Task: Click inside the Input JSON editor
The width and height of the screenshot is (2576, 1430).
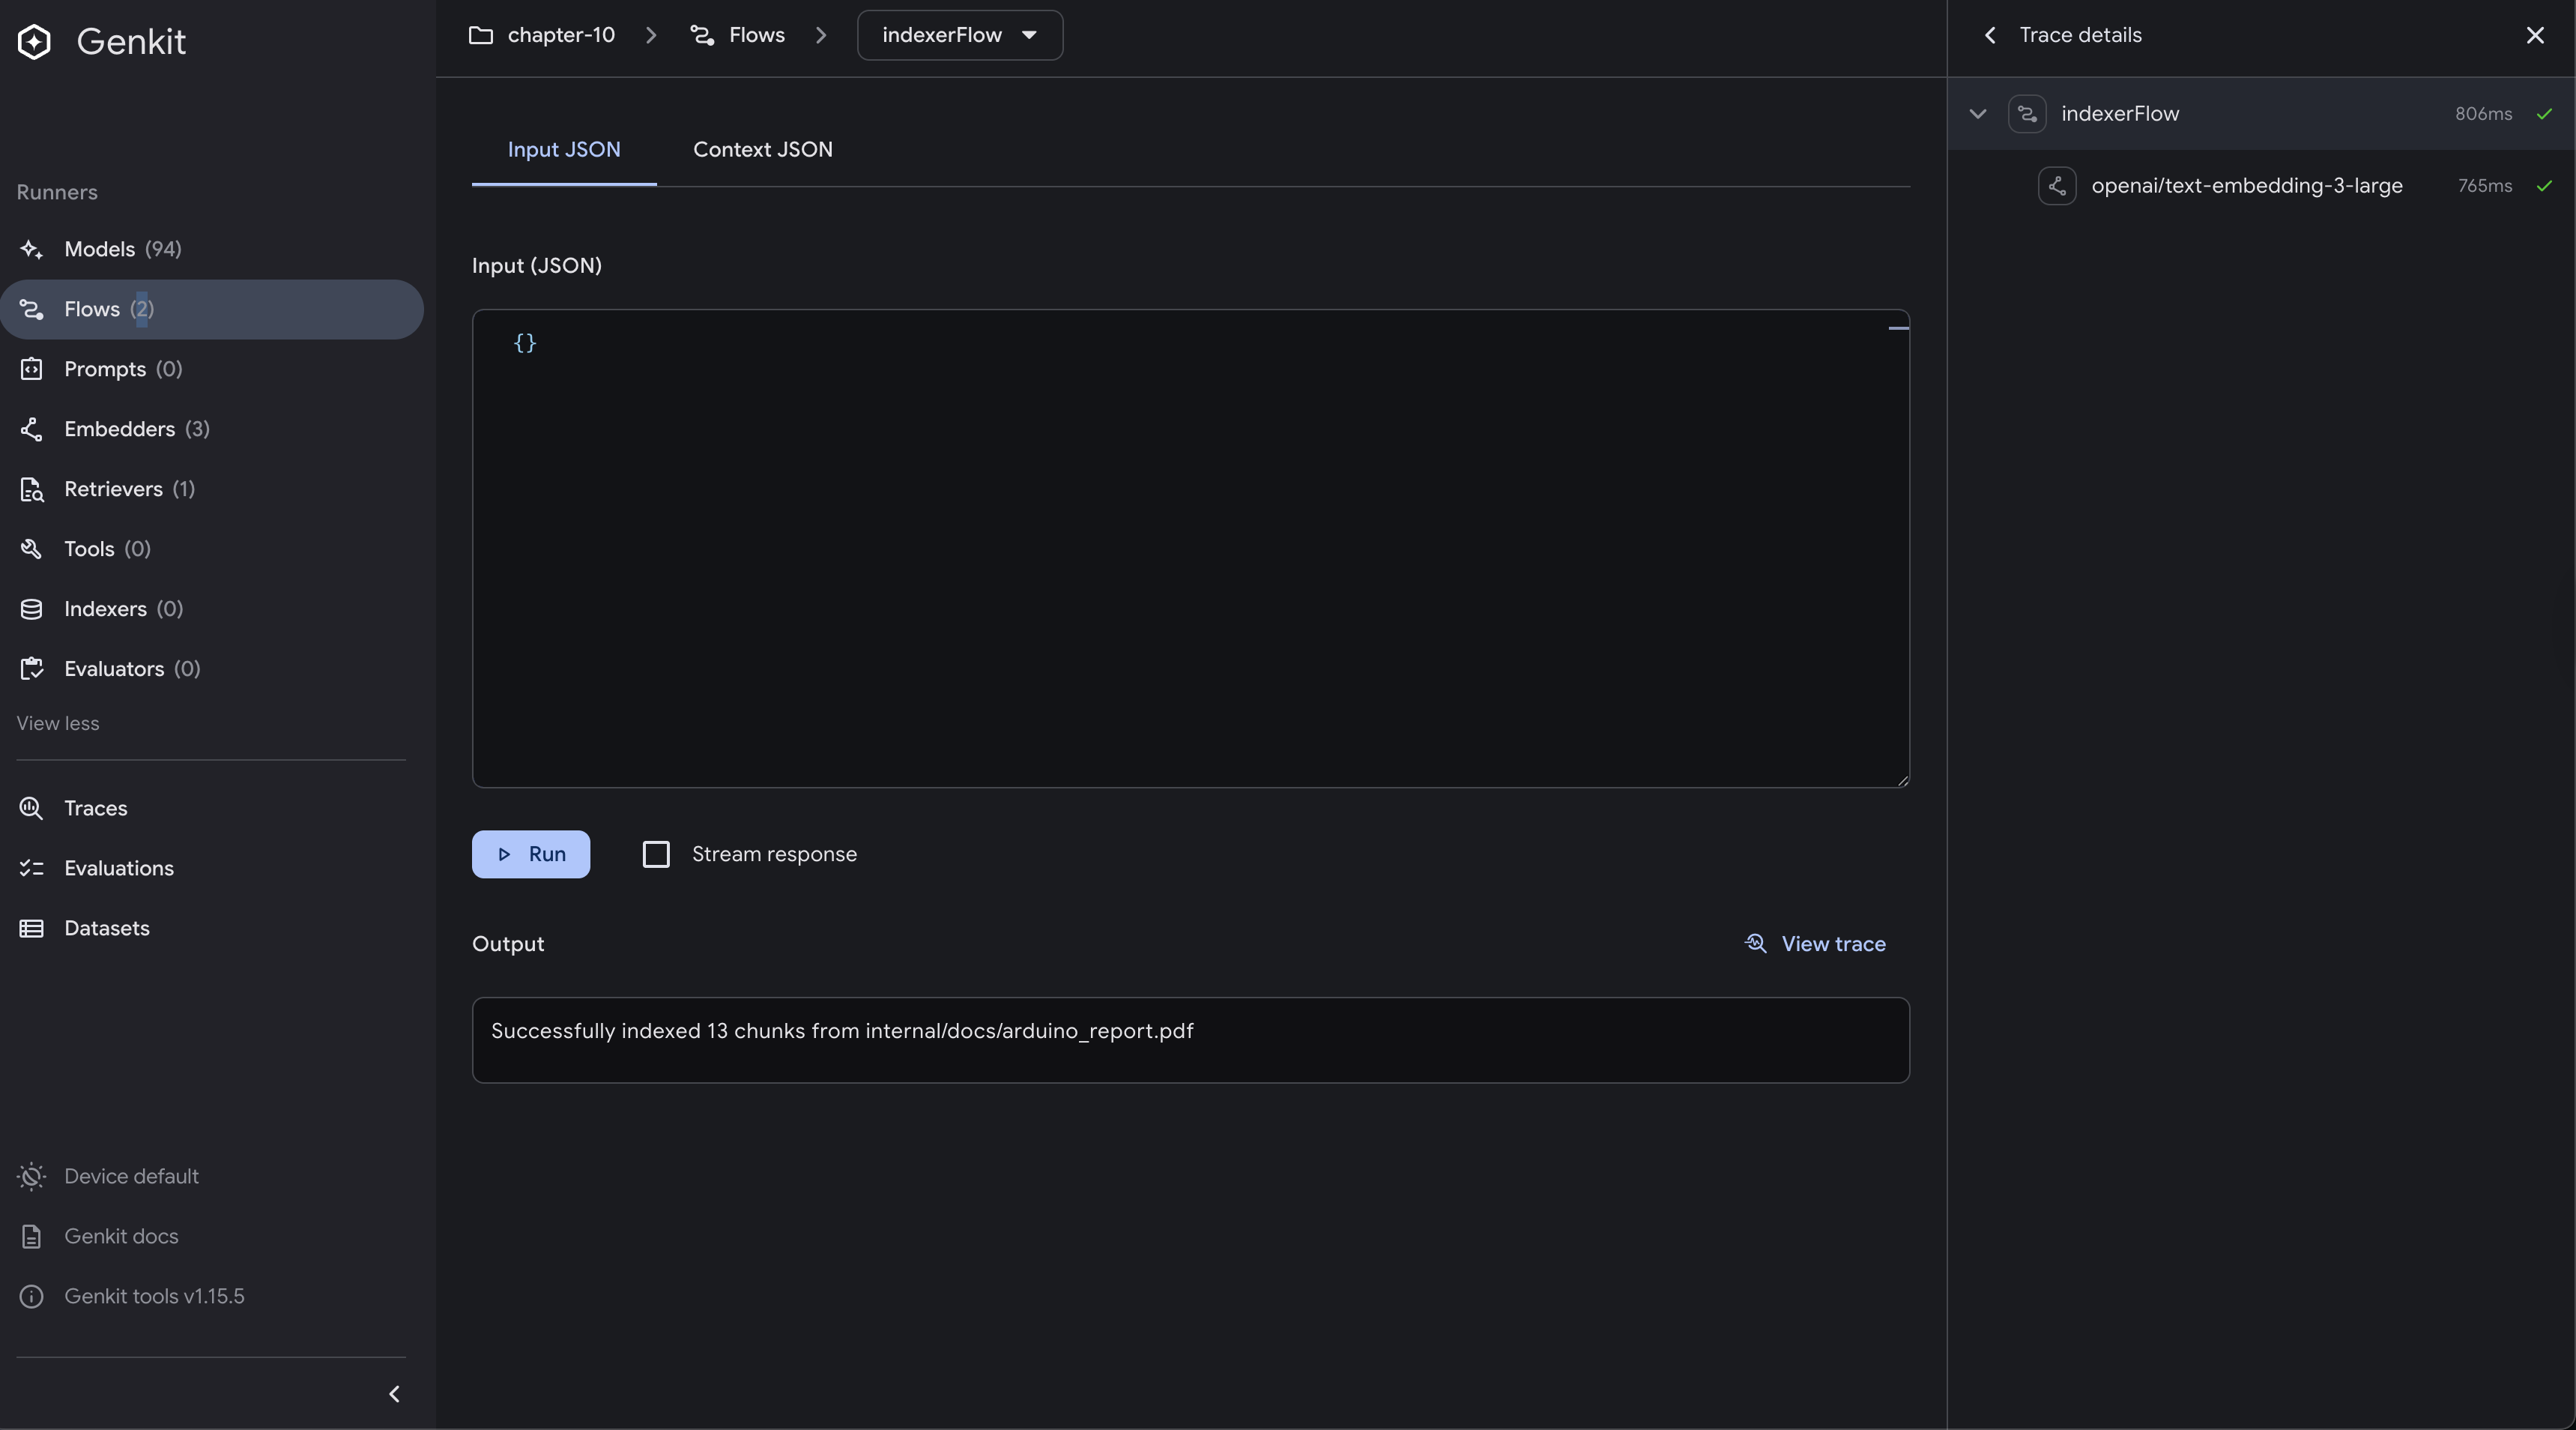Action: click(x=1190, y=548)
